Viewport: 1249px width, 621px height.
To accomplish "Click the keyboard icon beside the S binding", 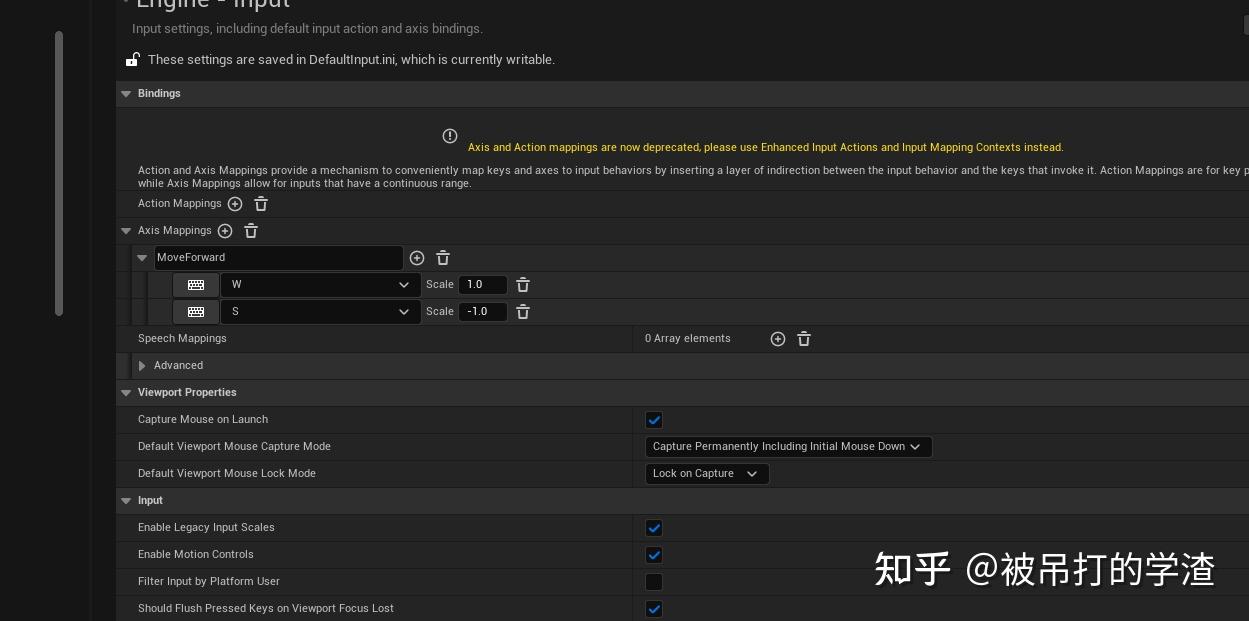I will pyautogui.click(x=196, y=312).
